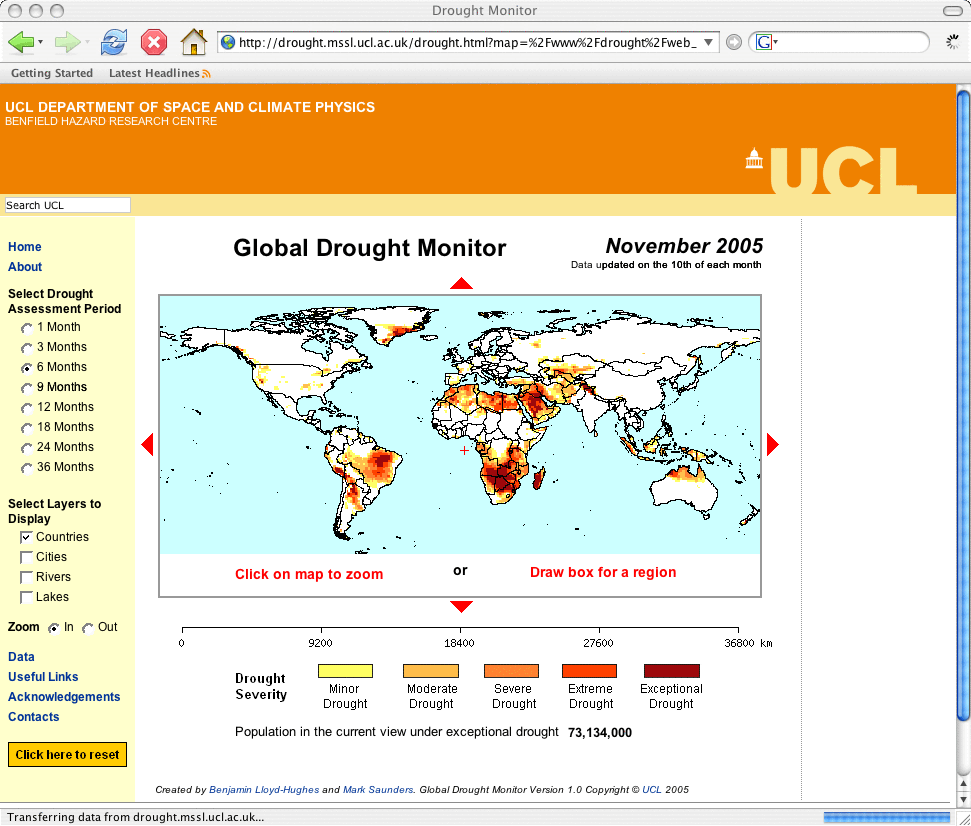The width and height of the screenshot is (971, 826).
Task: Open the URL history dropdown arrow
Action: [709, 42]
